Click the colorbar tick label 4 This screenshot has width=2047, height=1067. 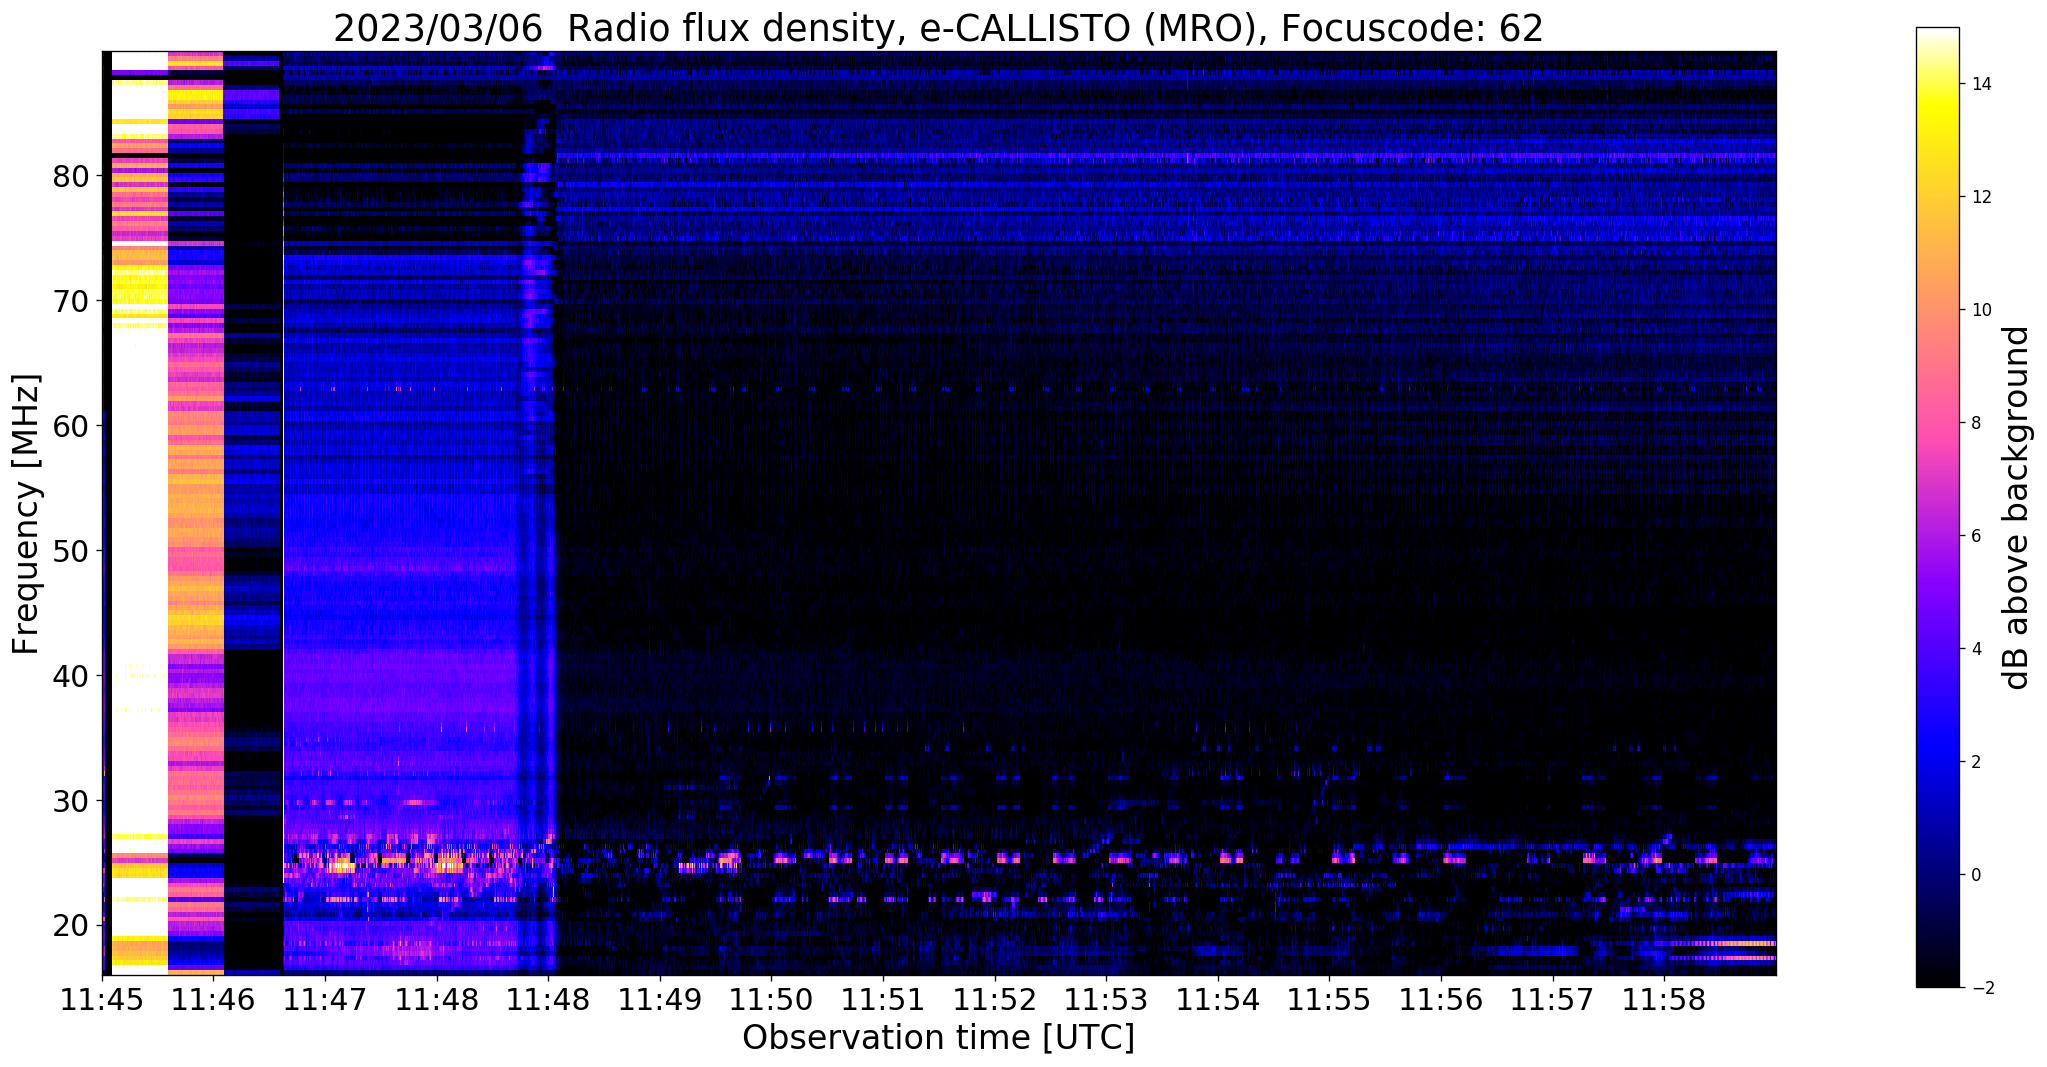coord(1975,649)
